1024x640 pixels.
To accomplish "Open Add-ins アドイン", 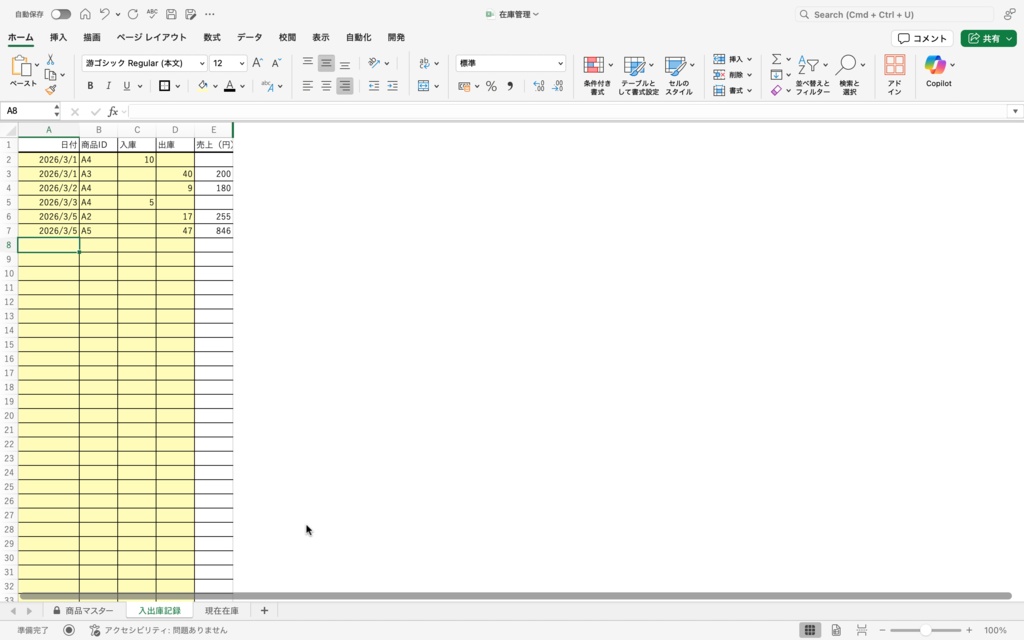I will coord(895,75).
